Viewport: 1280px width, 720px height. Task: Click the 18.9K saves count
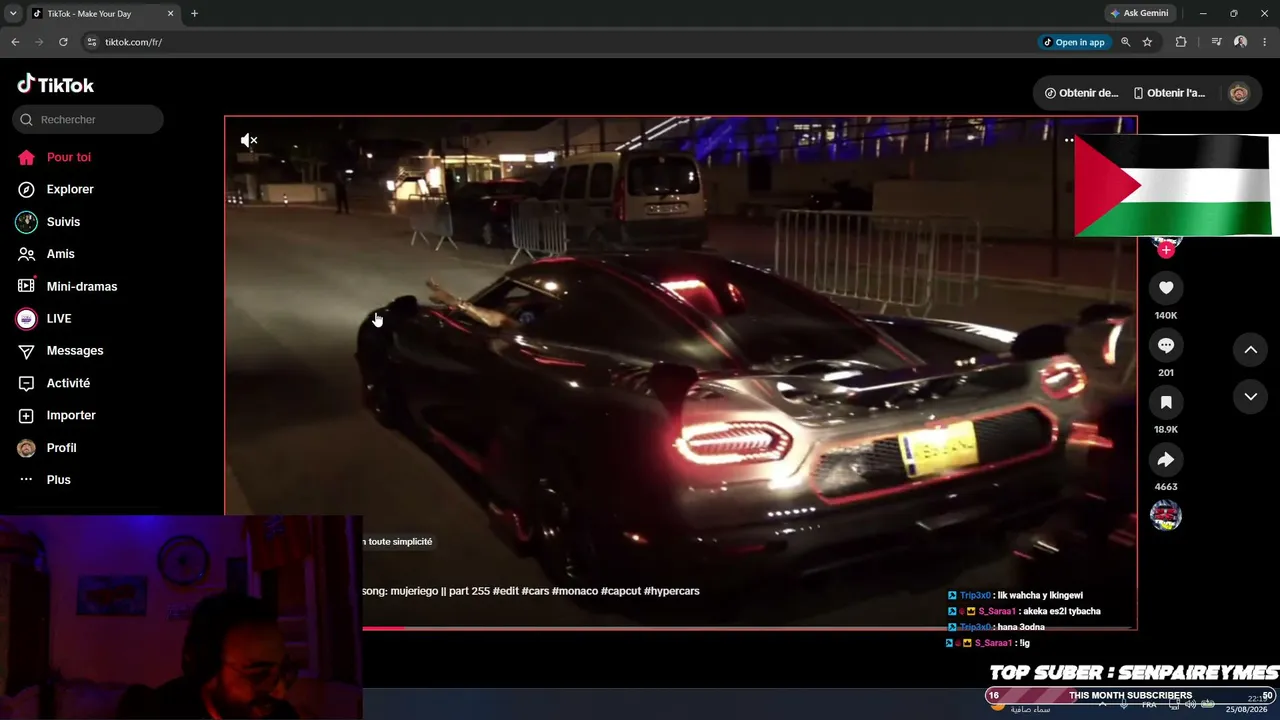[x=1166, y=430]
